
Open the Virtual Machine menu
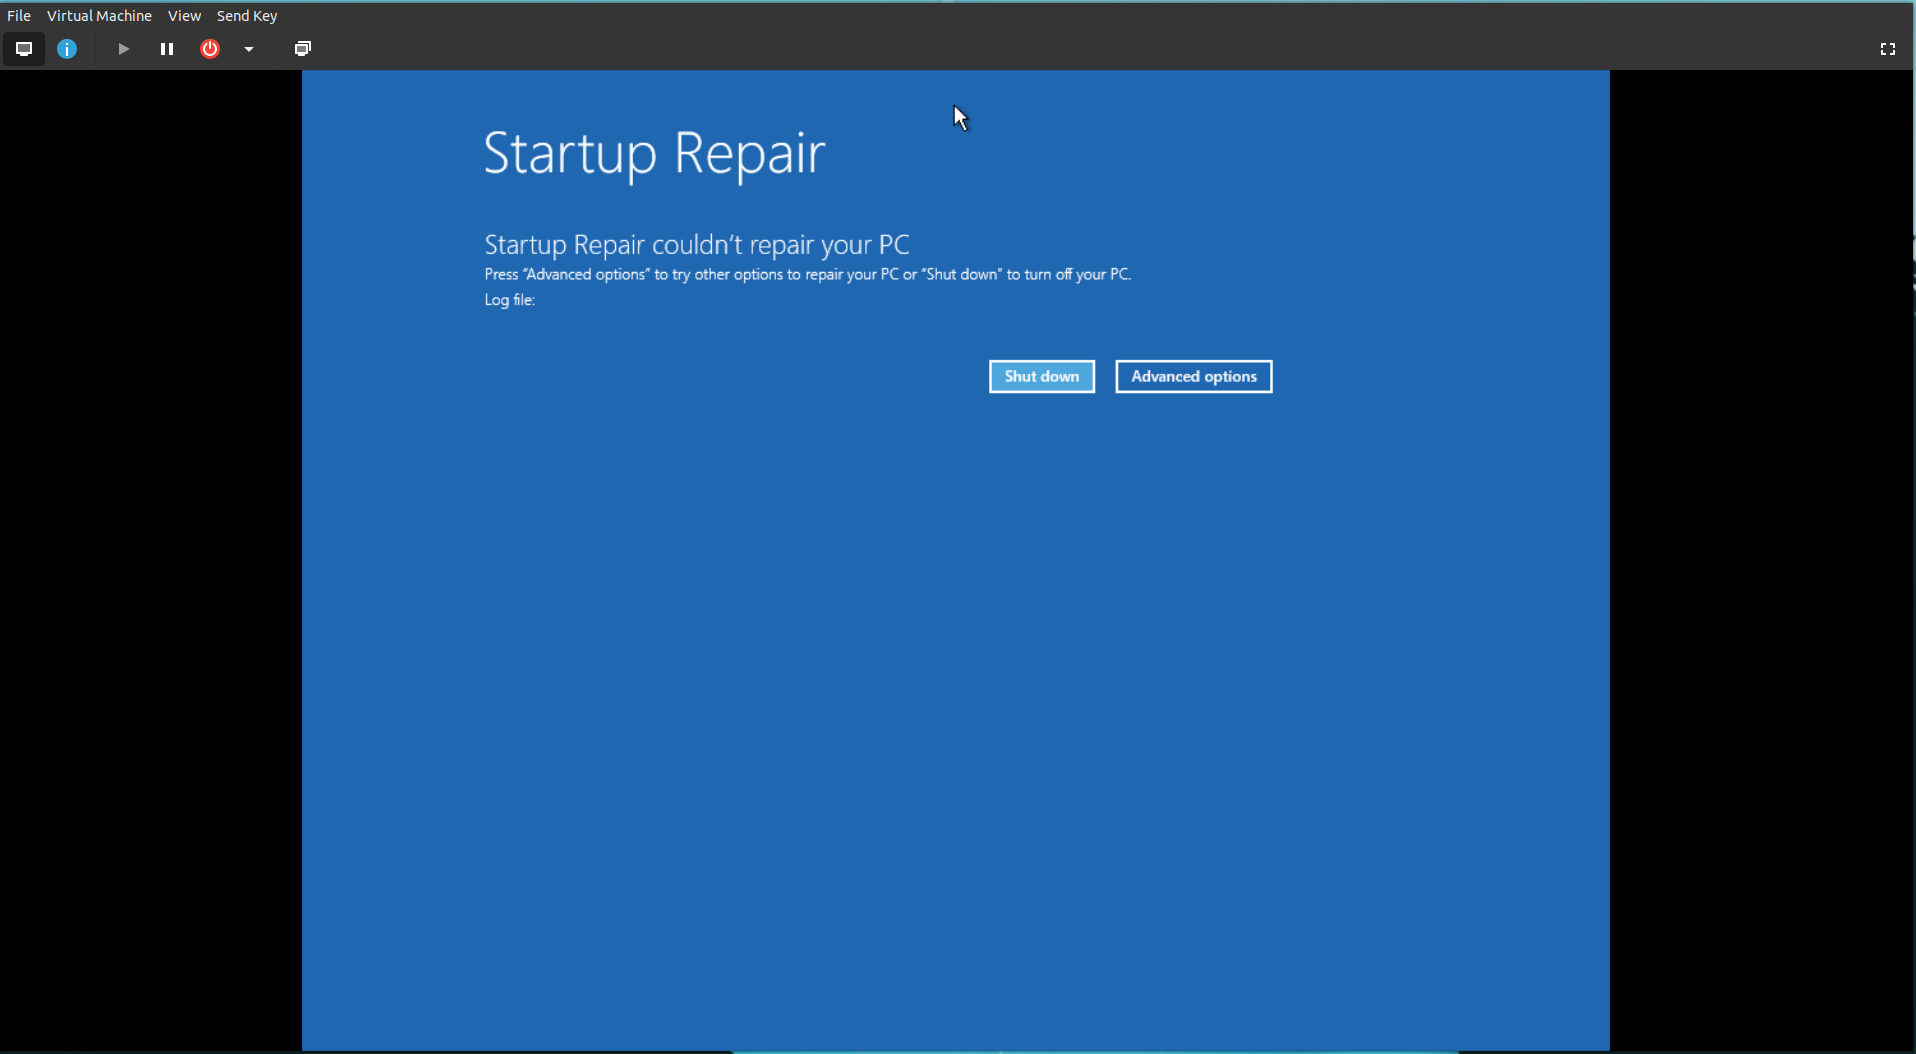tap(99, 15)
